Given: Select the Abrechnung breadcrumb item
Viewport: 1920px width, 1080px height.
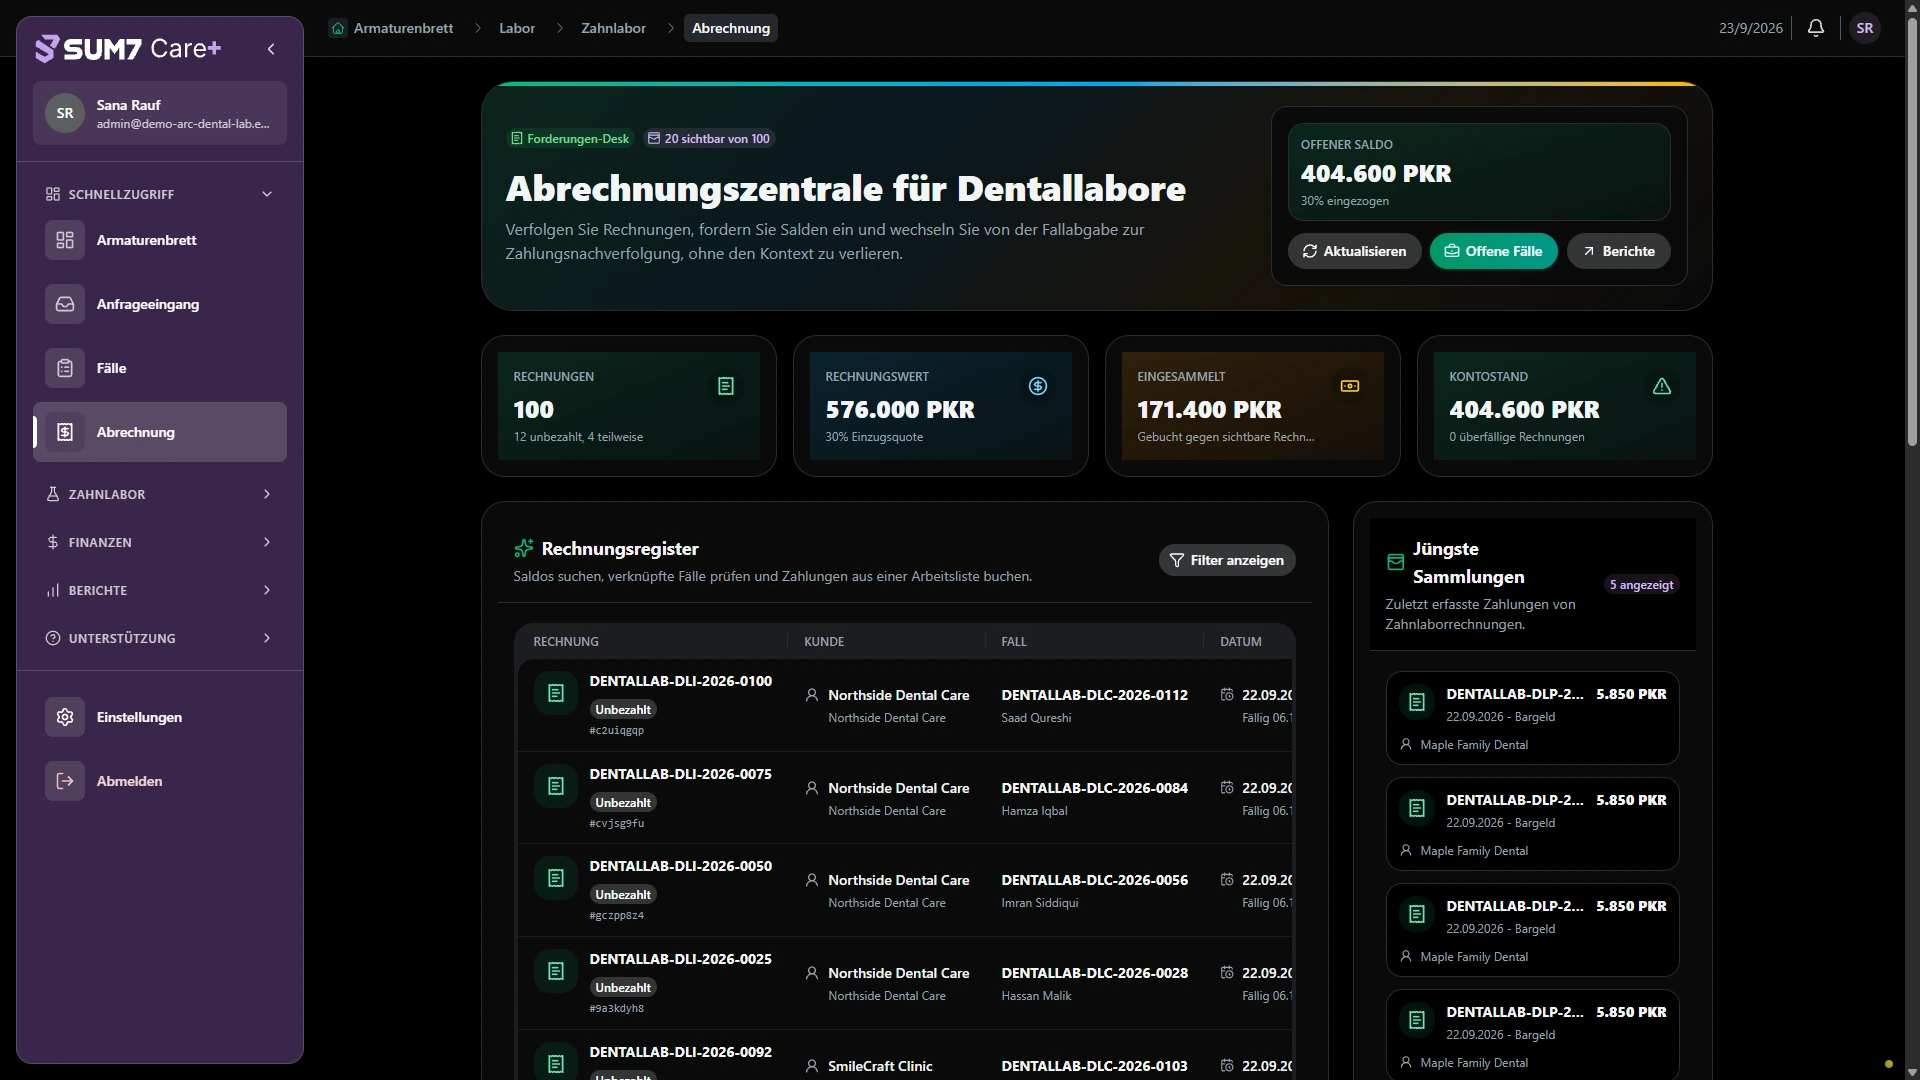Looking at the screenshot, I should point(731,28).
